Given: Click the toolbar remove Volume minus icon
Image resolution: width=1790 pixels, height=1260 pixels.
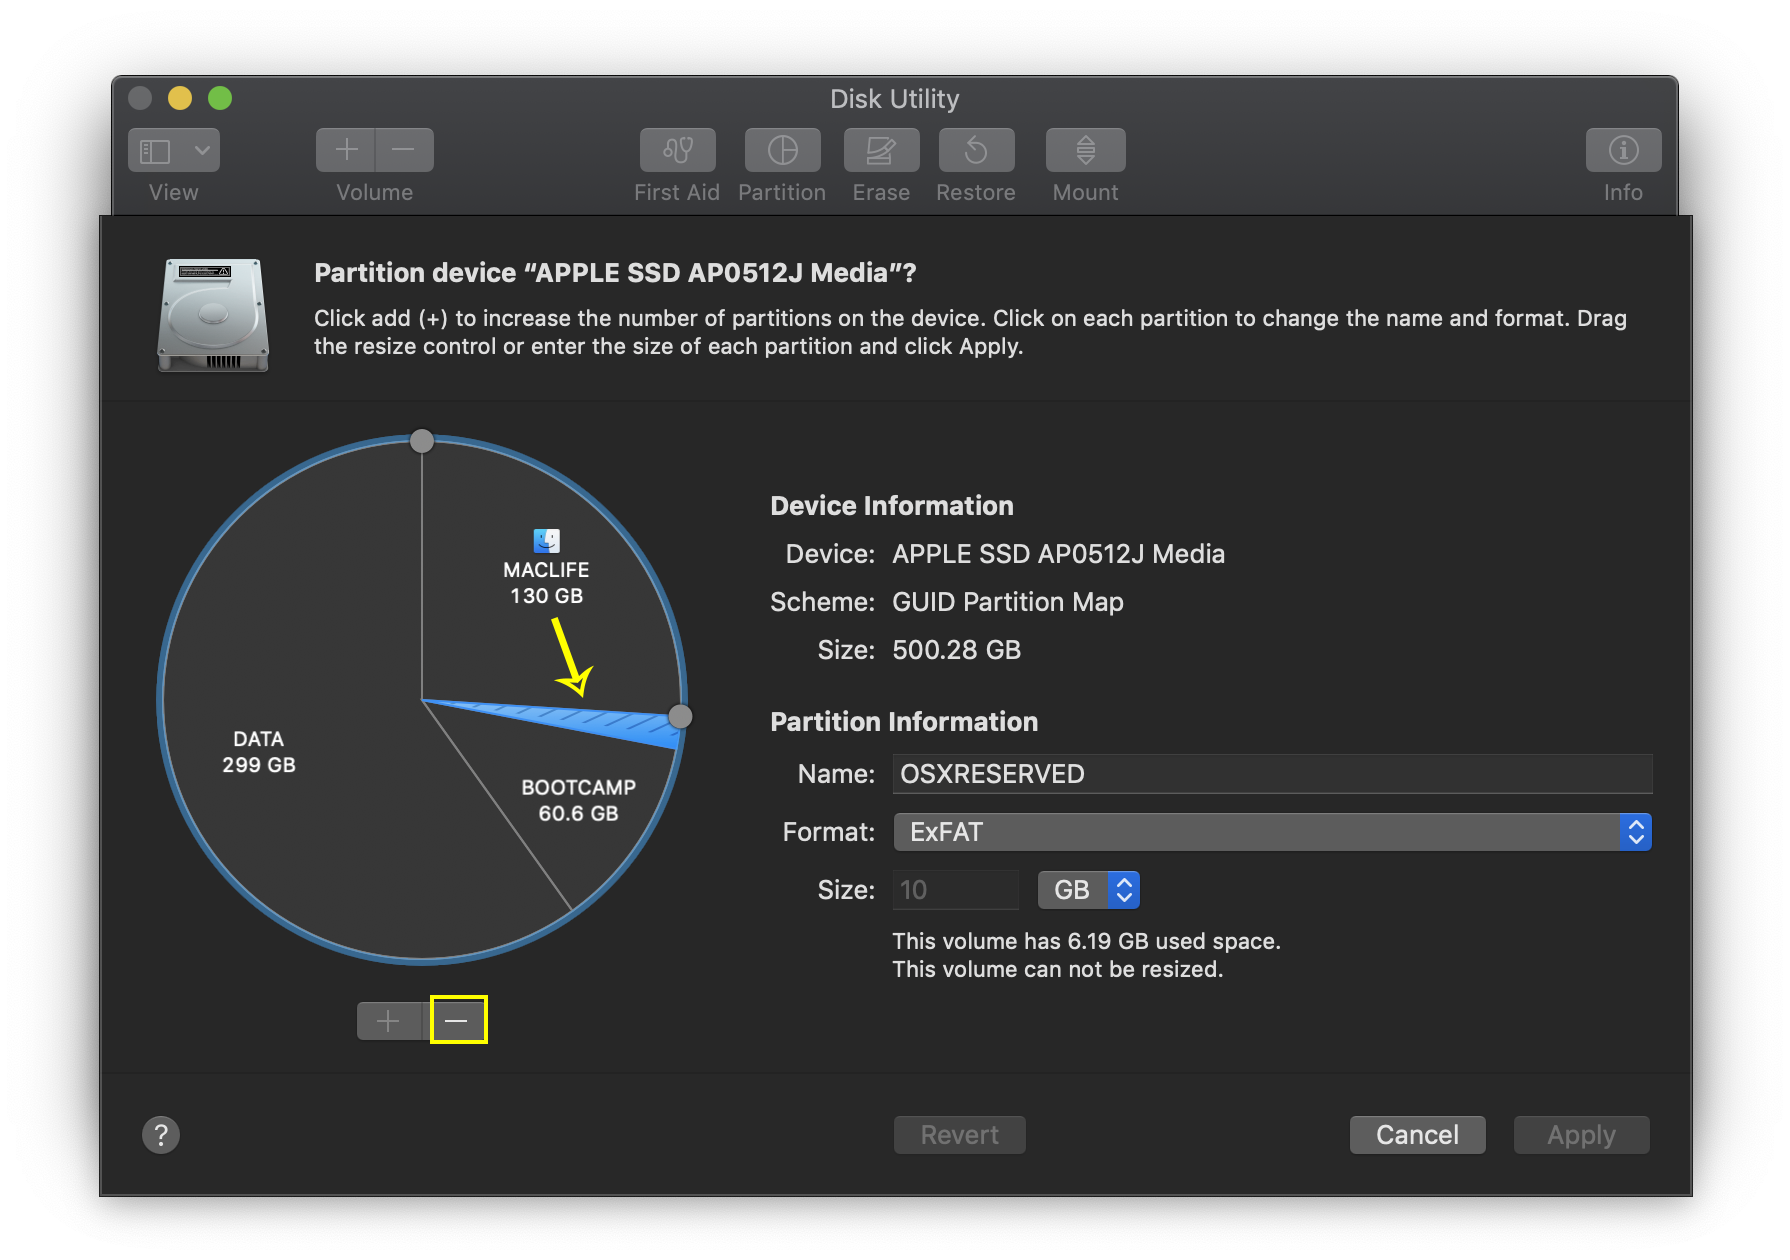Looking at the screenshot, I should pos(404,151).
